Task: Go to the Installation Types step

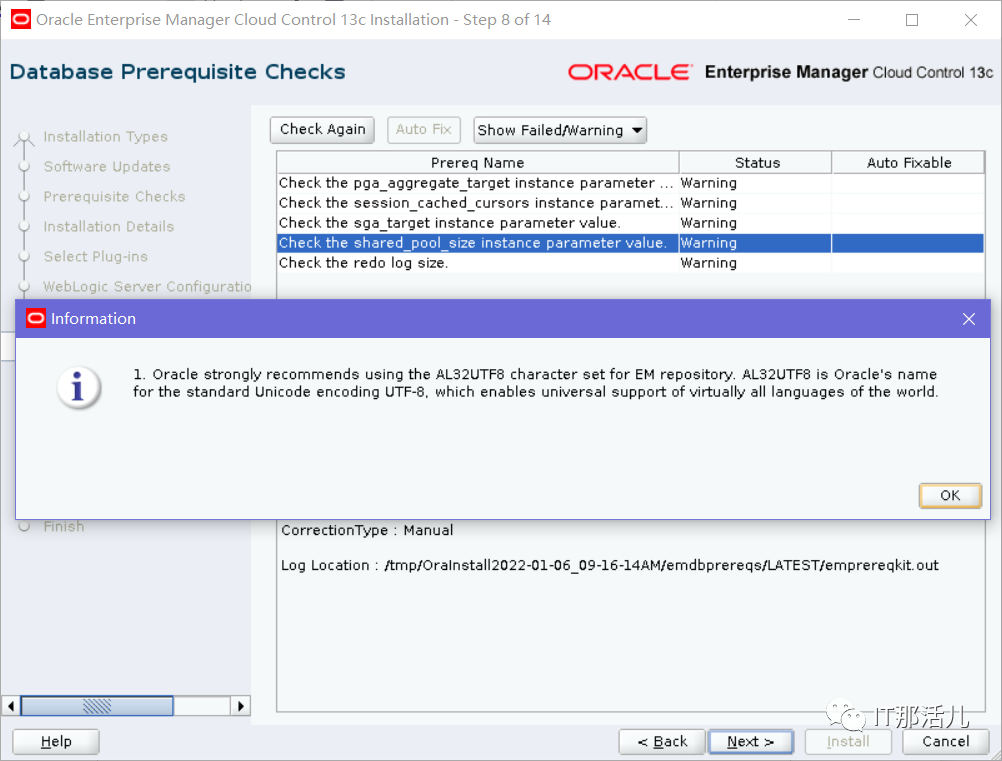Action: click(105, 137)
